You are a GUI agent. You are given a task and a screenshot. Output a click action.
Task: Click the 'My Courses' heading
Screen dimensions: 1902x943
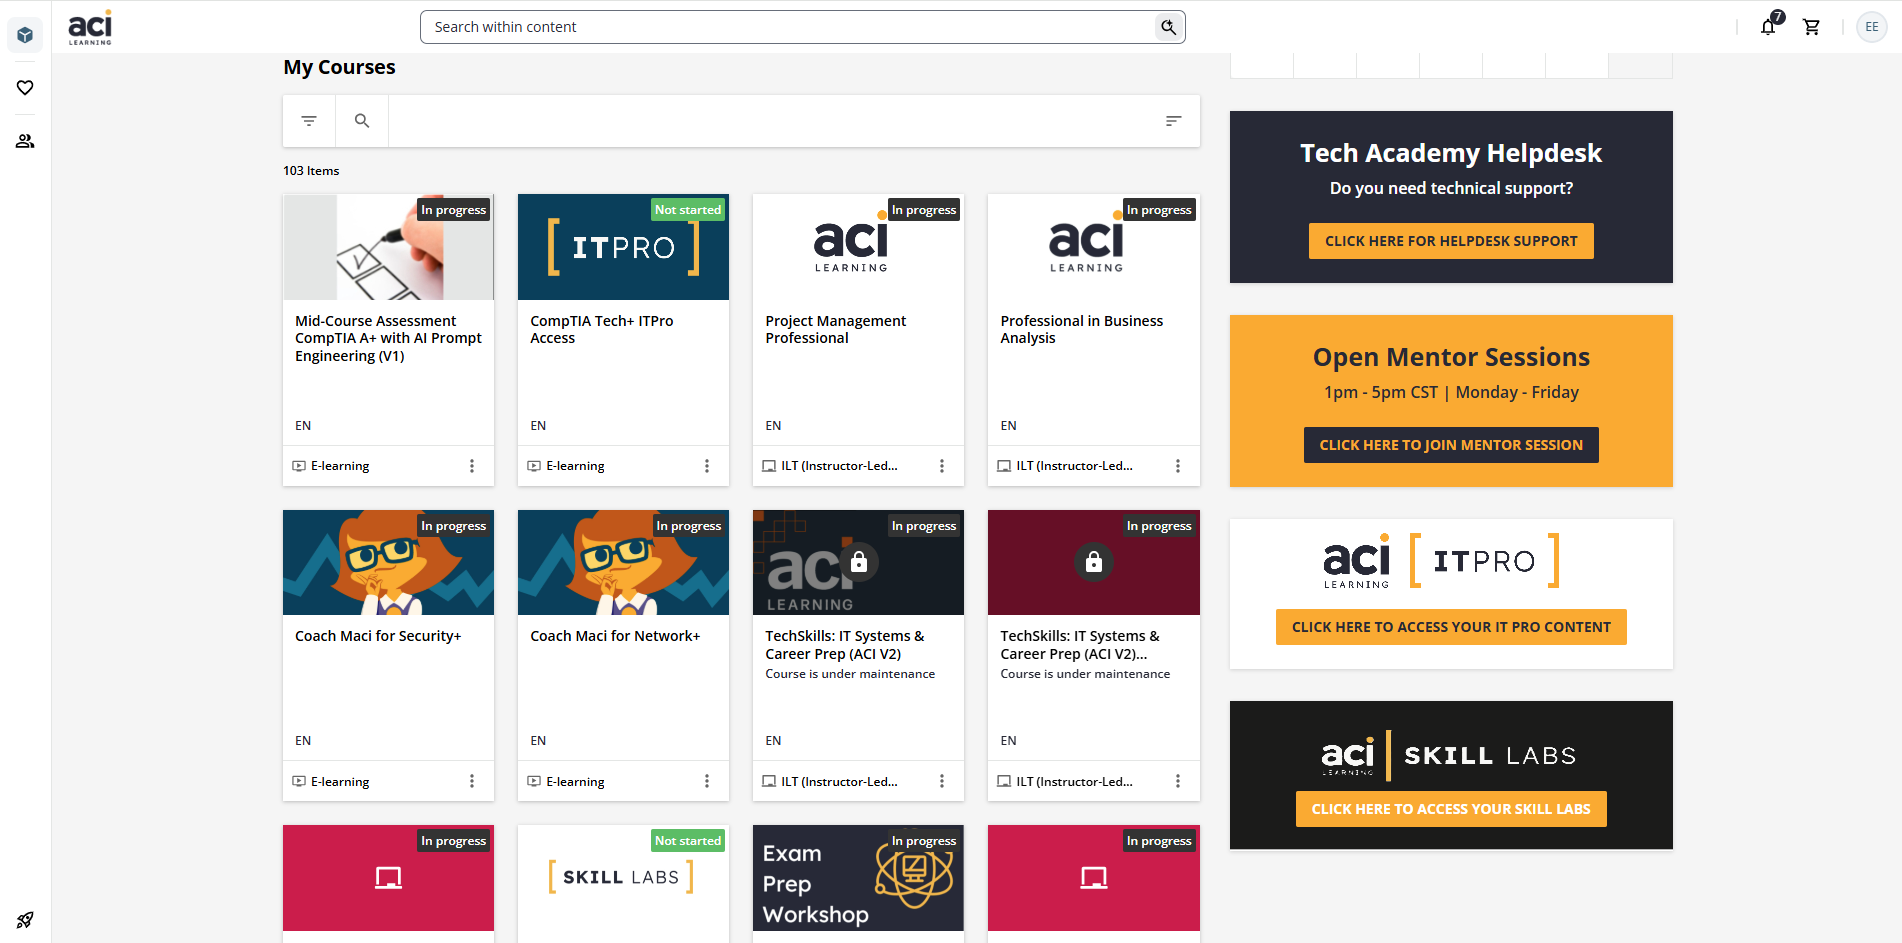tap(339, 67)
